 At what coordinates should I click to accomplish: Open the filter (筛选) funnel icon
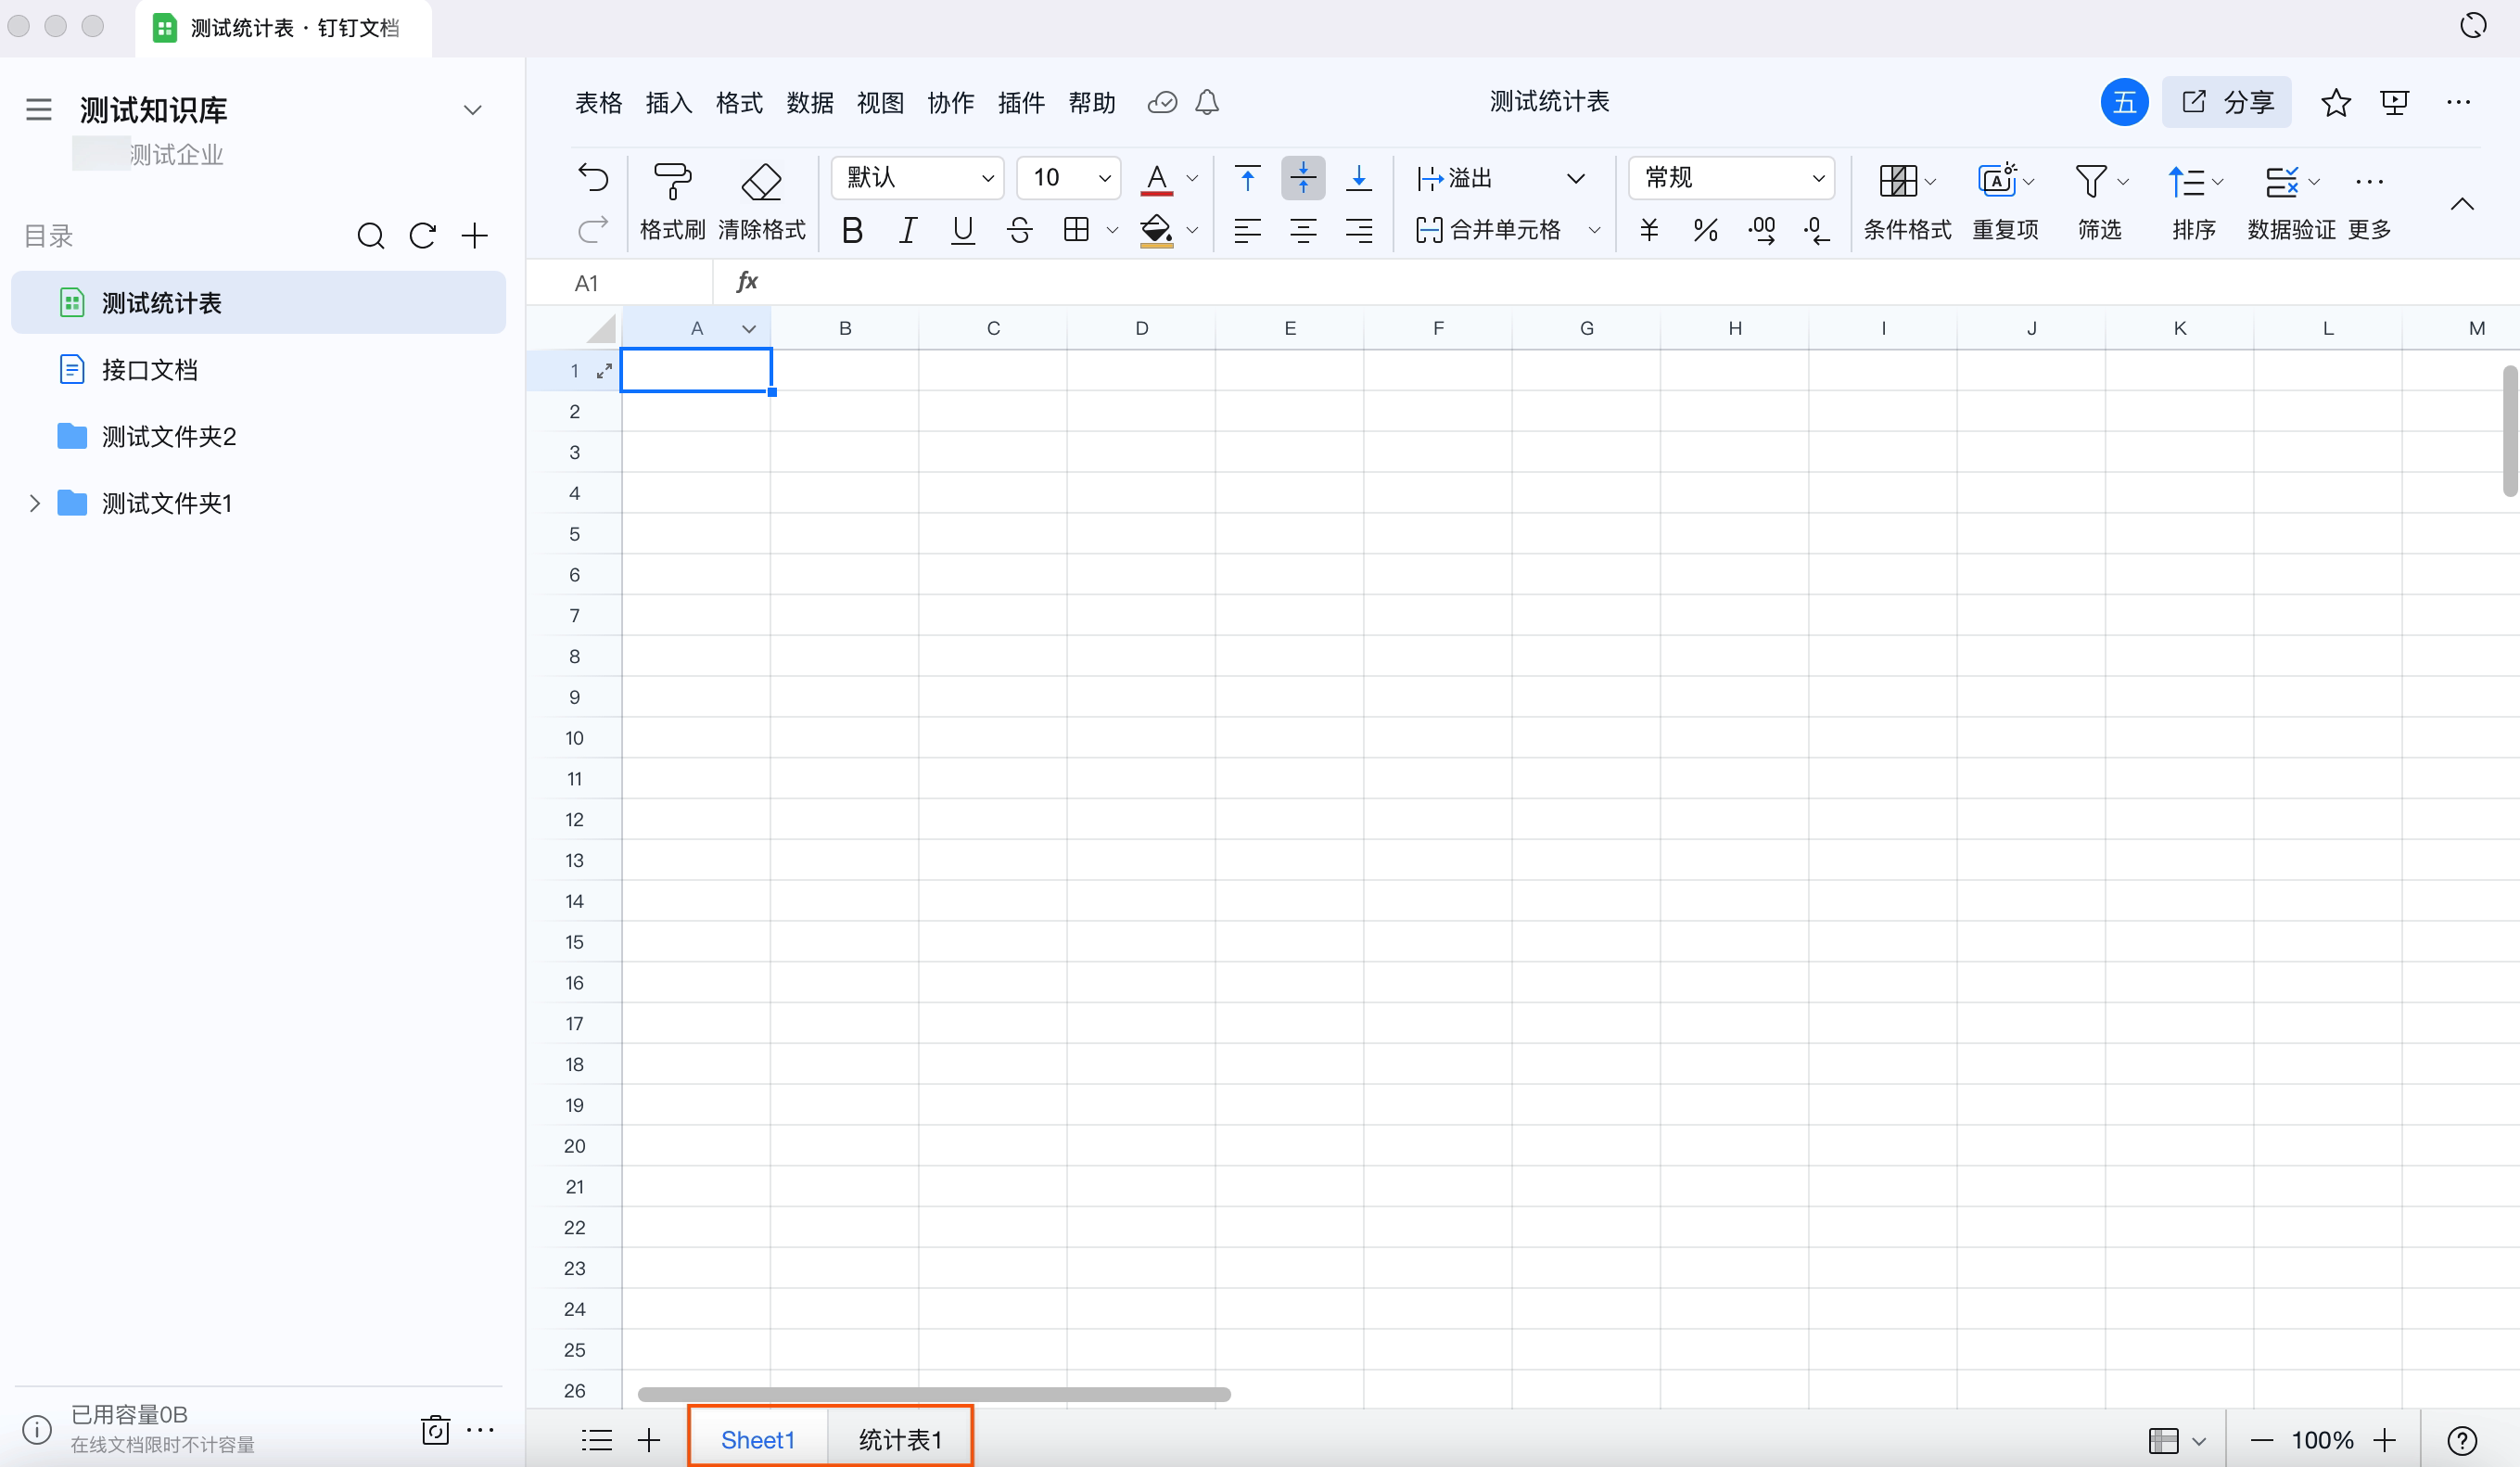click(2090, 182)
